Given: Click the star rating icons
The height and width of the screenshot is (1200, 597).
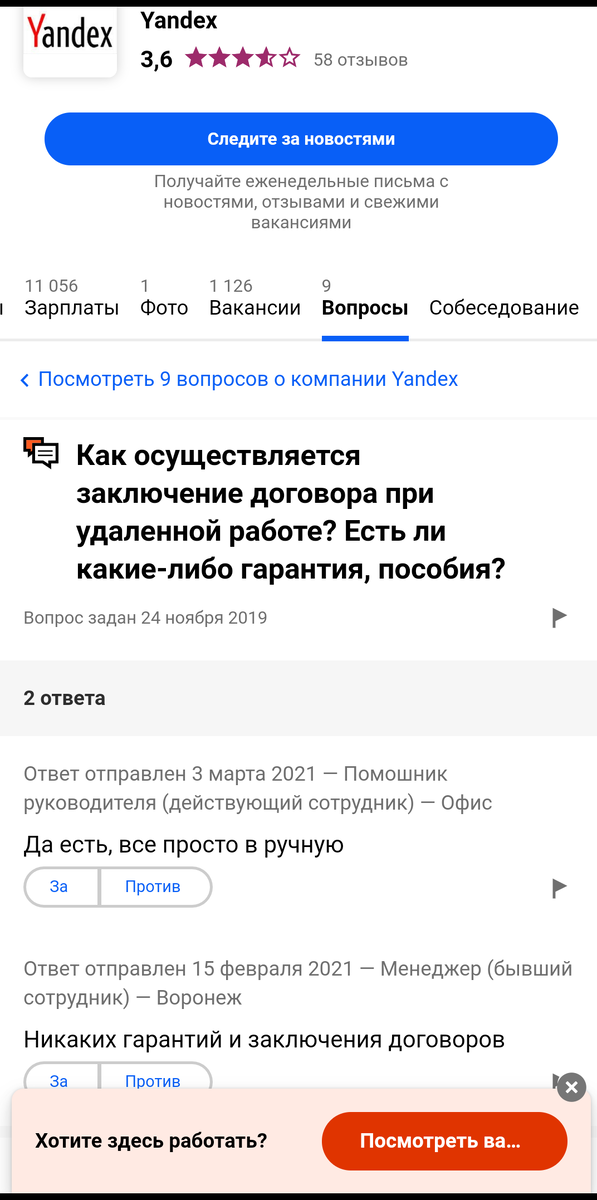Looking at the screenshot, I should [x=242, y=59].
